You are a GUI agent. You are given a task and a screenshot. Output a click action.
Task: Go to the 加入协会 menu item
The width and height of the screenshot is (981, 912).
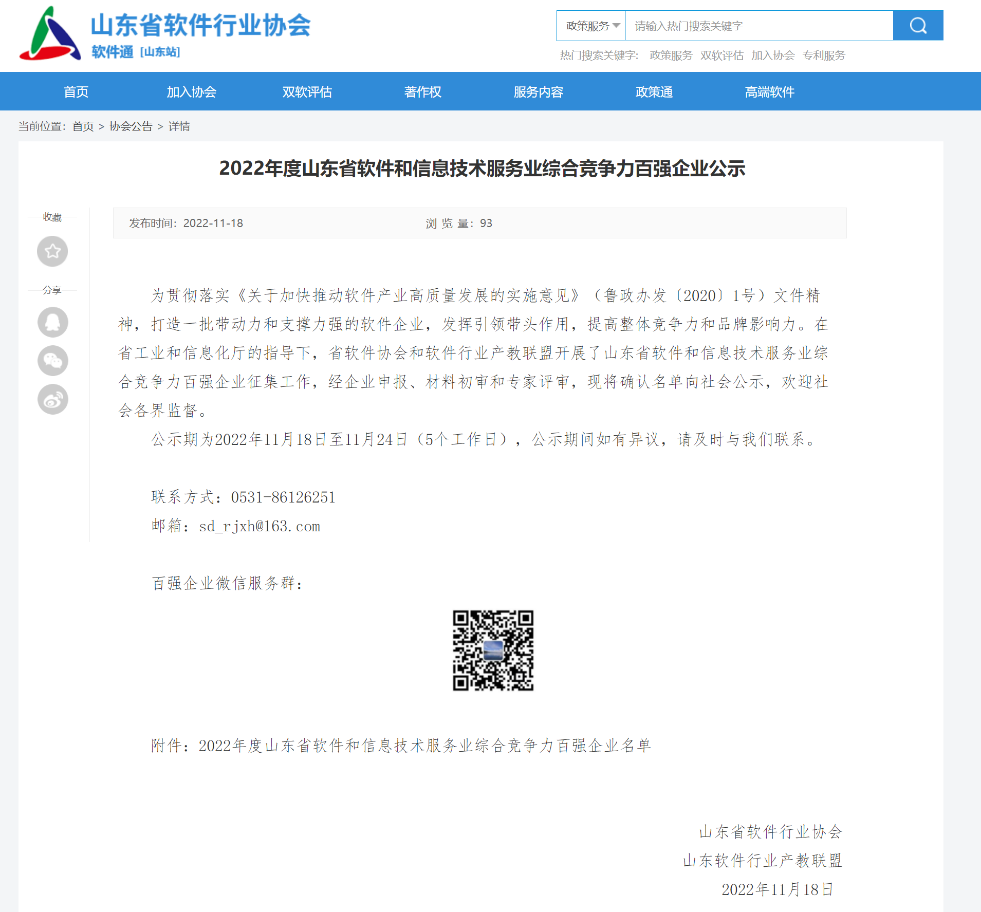[x=191, y=92]
